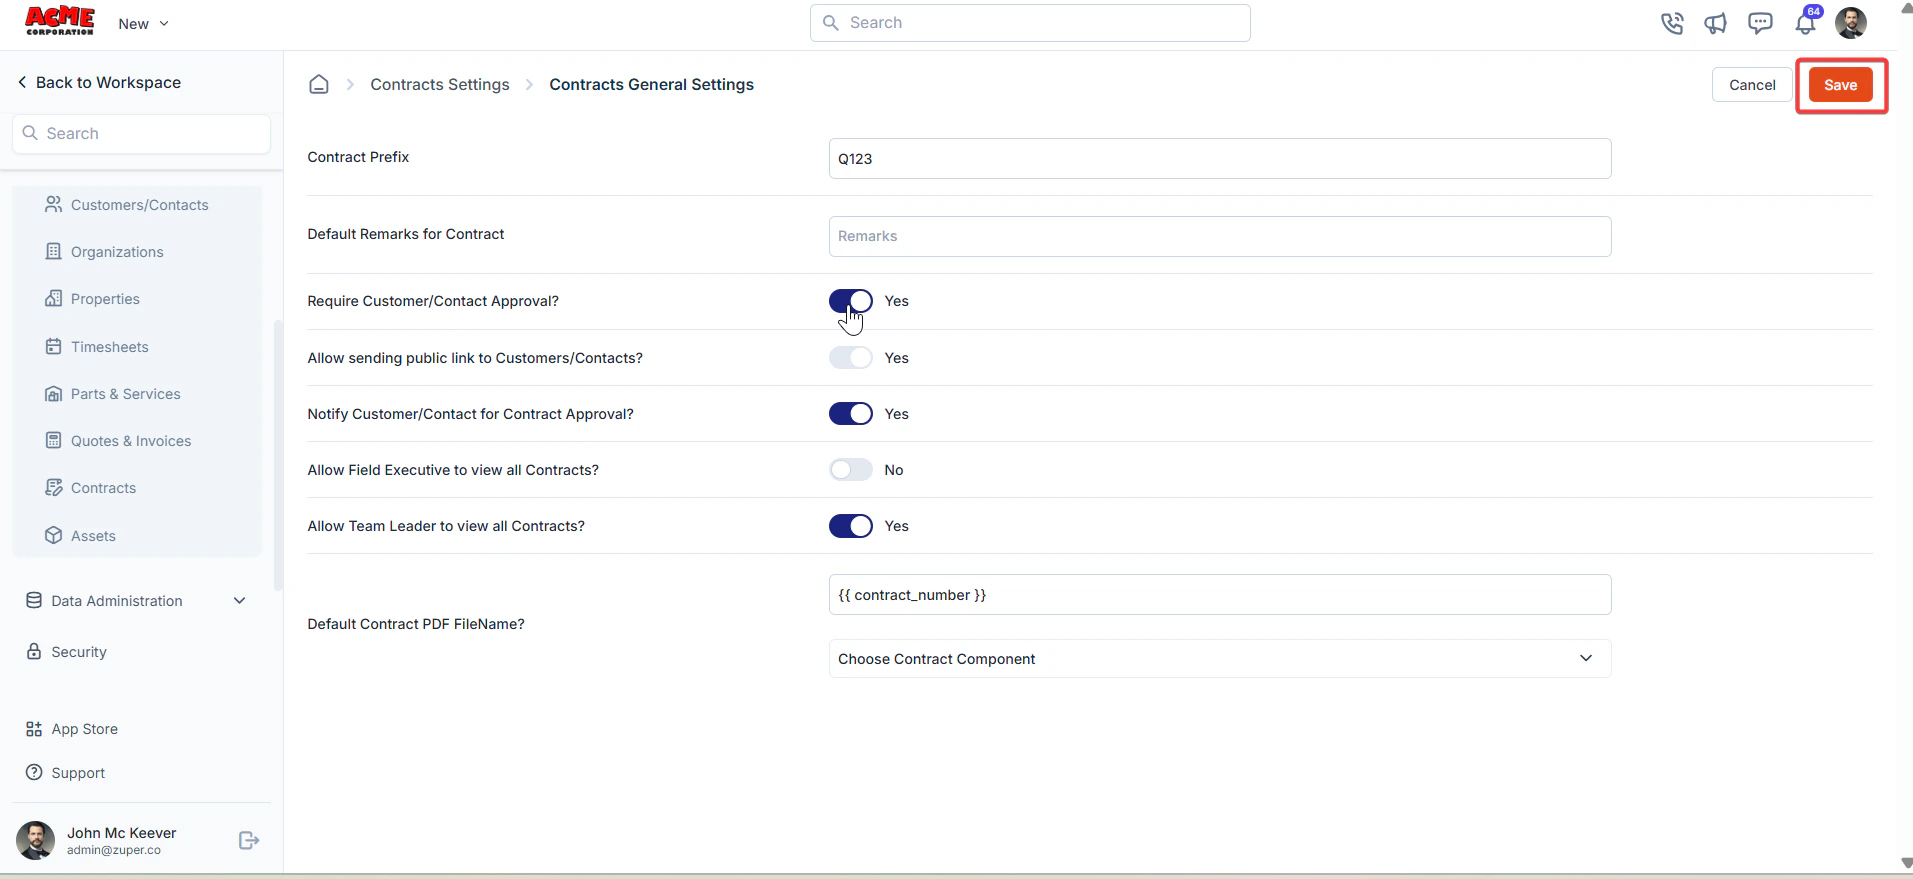Click the Timesheets sidebar icon
The width and height of the screenshot is (1913, 879).
(54, 346)
